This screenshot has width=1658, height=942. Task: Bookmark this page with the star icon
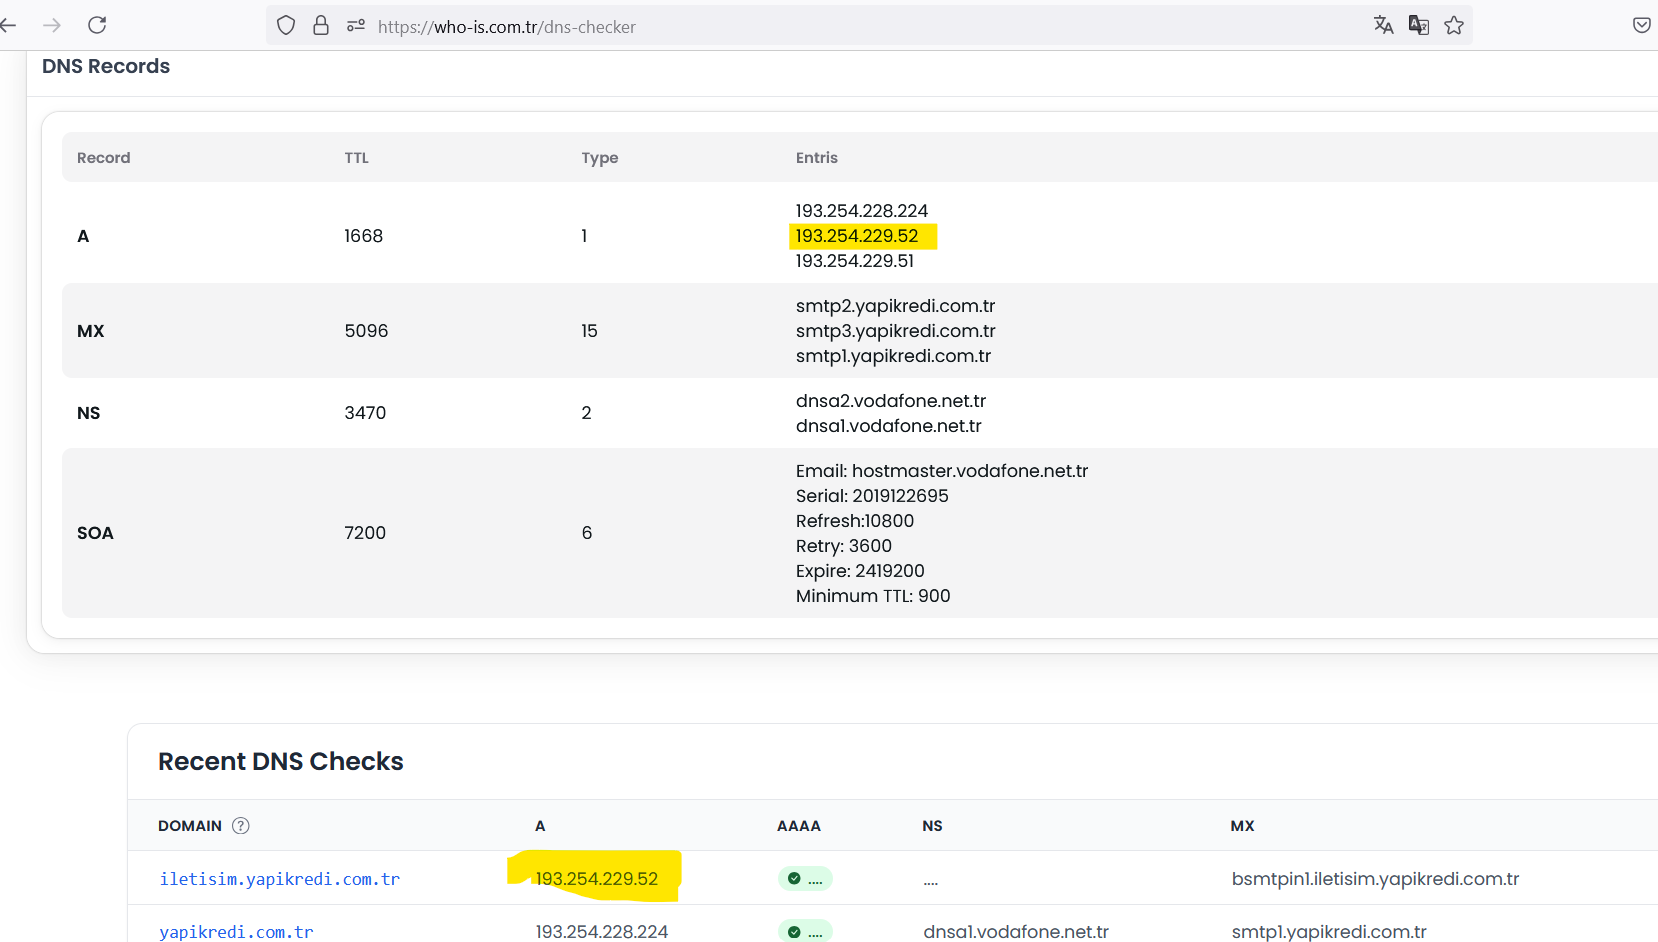pyautogui.click(x=1454, y=25)
